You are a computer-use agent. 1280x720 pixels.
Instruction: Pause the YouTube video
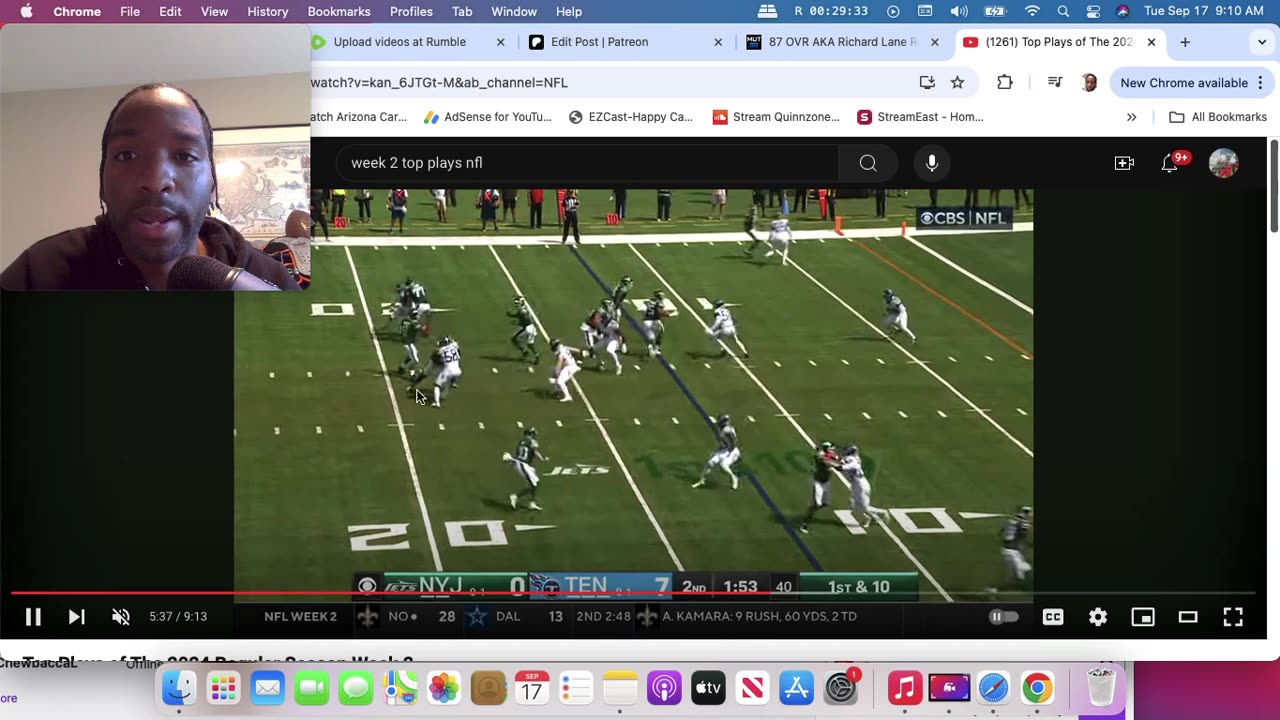pyautogui.click(x=33, y=617)
